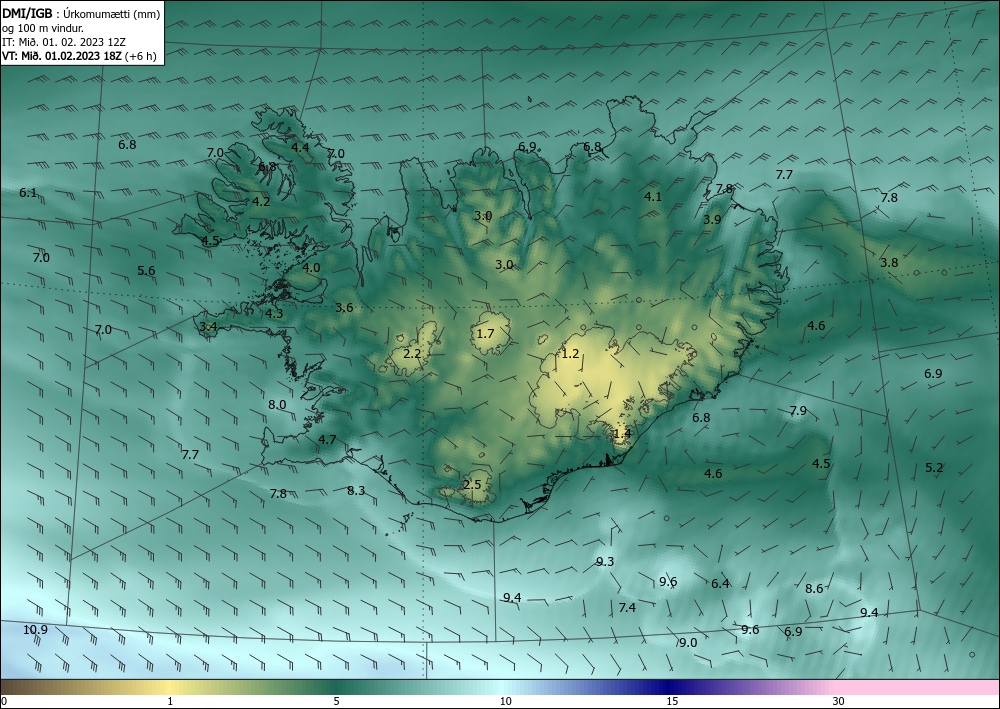The image size is (1000, 709).
Task: Click the dark navy section of the color bar
Action: coord(670,687)
